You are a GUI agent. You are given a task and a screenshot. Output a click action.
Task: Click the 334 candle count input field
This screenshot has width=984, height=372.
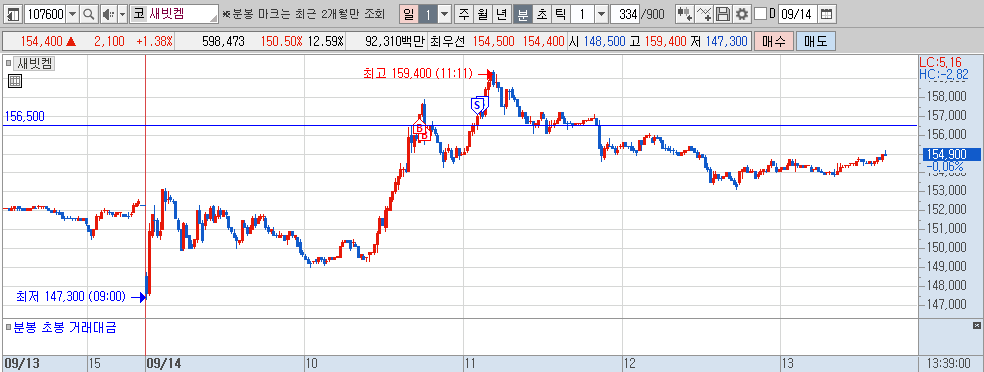[x=625, y=13]
